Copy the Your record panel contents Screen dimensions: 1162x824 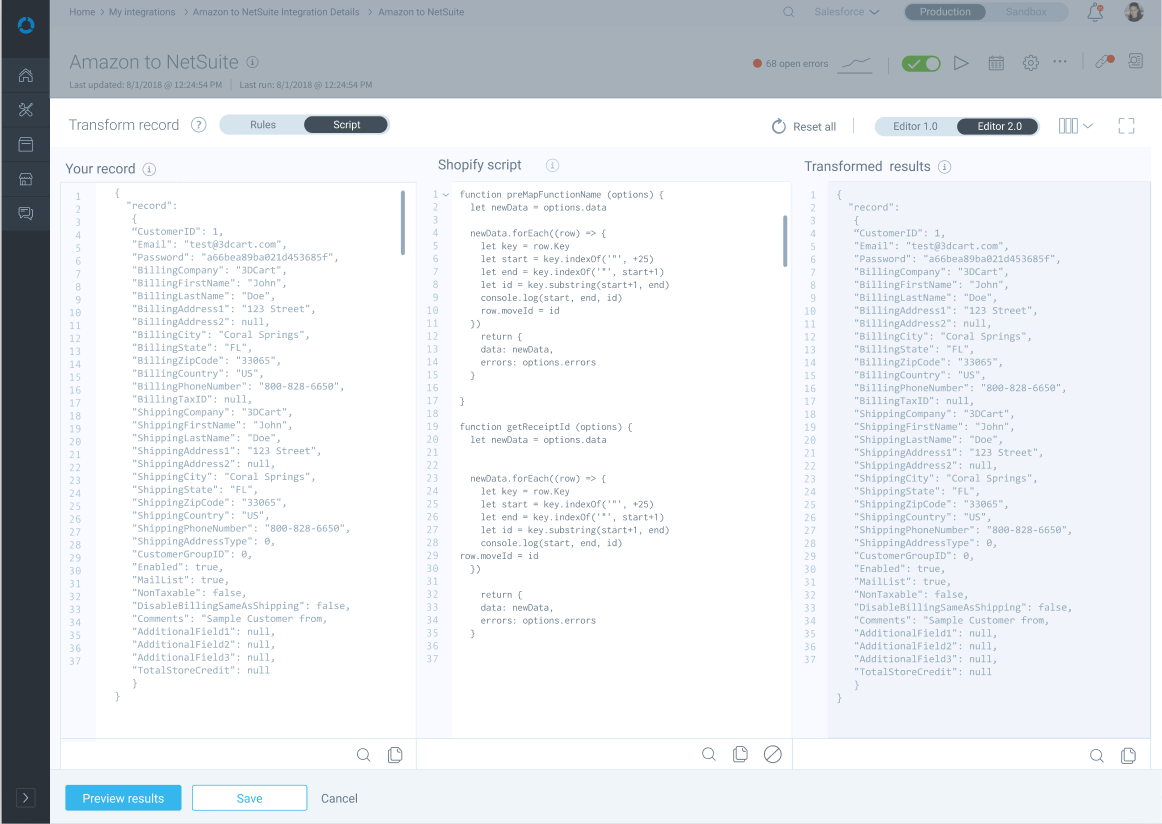(395, 755)
